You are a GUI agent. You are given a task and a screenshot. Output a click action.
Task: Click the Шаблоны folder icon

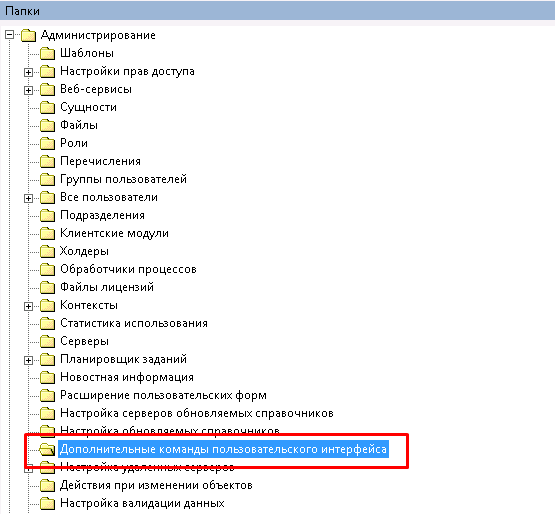tap(47, 53)
